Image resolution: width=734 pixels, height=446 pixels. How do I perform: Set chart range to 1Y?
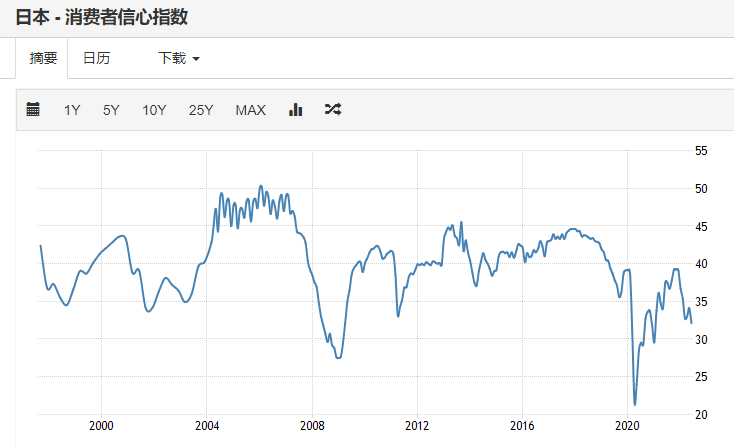click(72, 110)
